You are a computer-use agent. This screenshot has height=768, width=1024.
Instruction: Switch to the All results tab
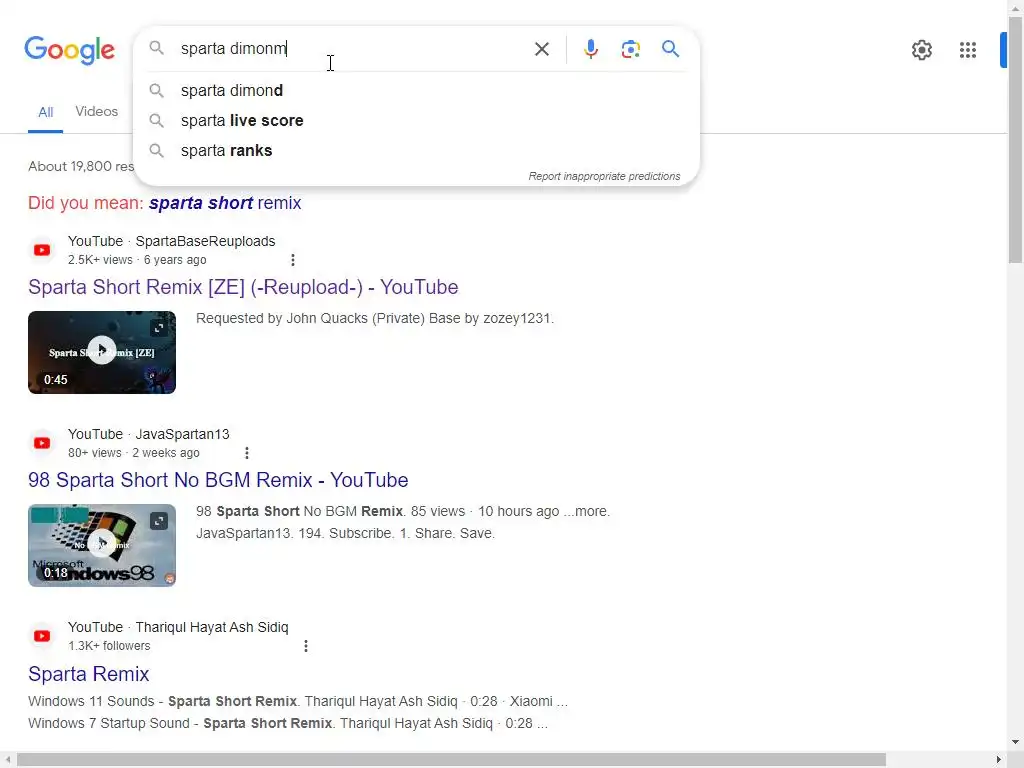[x=45, y=112]
